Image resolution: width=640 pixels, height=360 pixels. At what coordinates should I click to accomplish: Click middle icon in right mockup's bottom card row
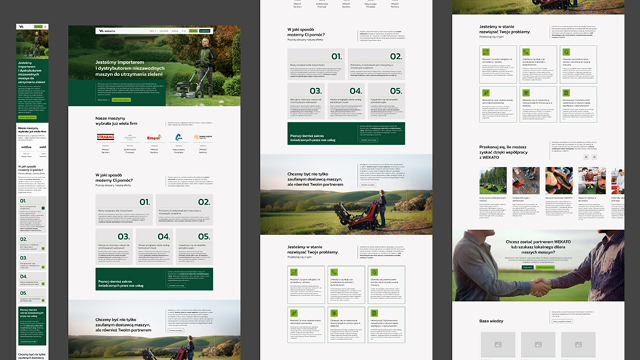tap(526, 93)
